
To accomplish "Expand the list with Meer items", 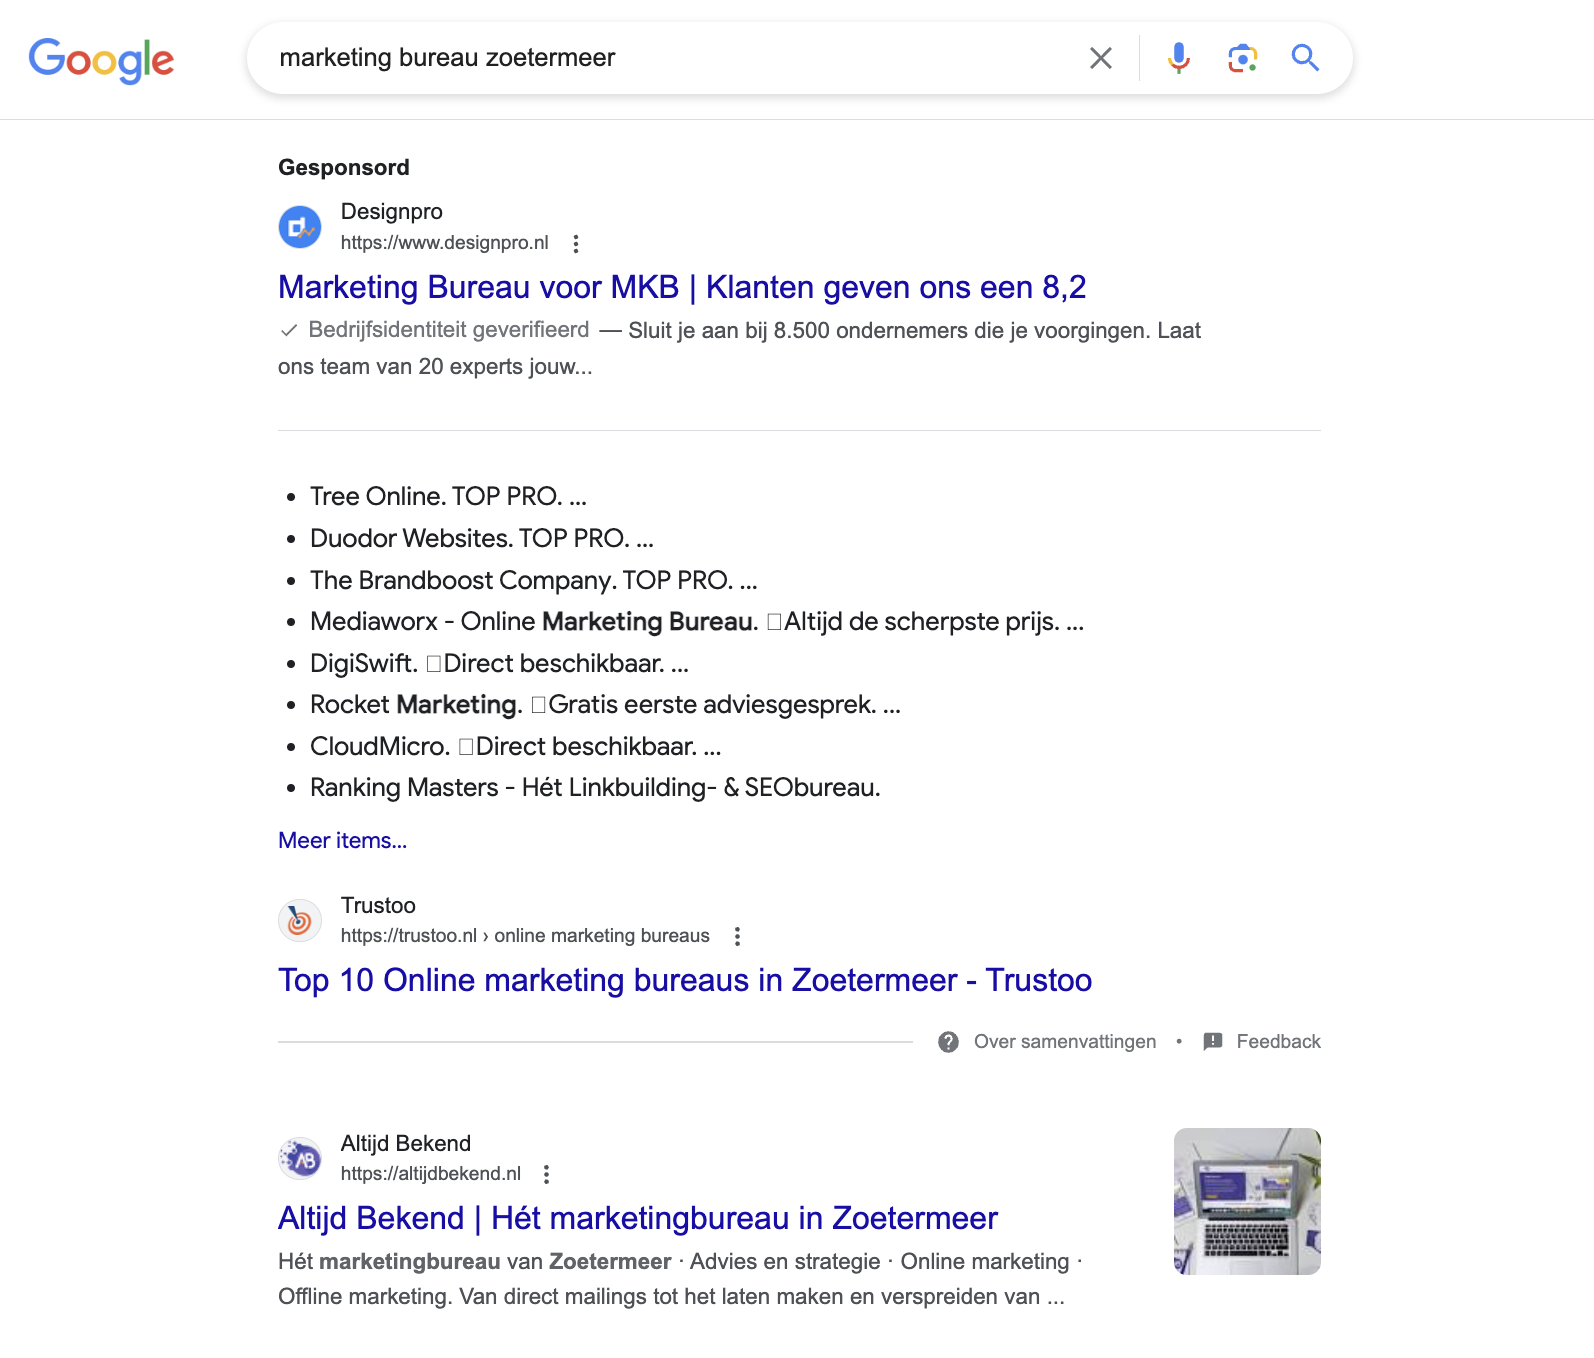I will click(342, 841).
